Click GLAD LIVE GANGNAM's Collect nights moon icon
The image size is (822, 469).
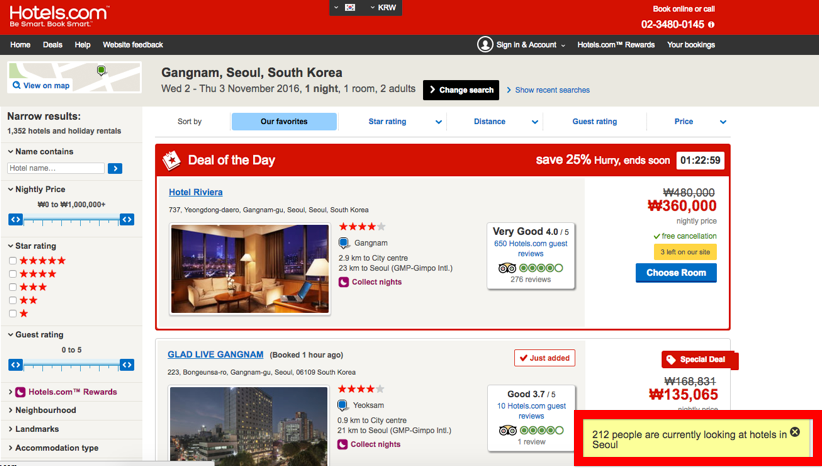point(342,444)
